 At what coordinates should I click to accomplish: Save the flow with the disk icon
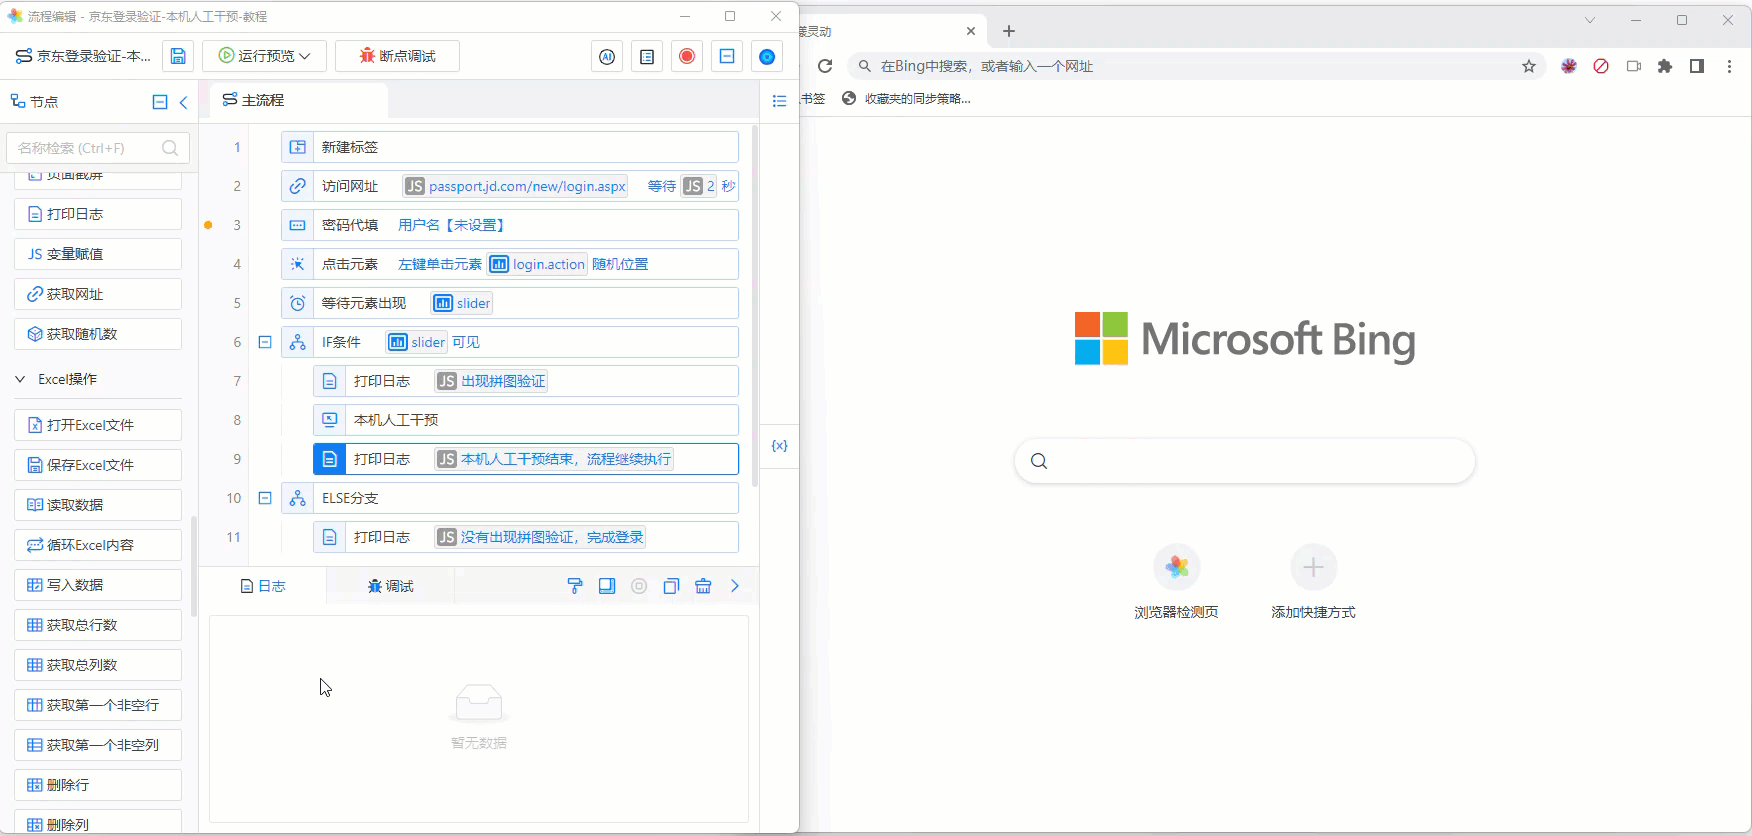click(178, 56)
